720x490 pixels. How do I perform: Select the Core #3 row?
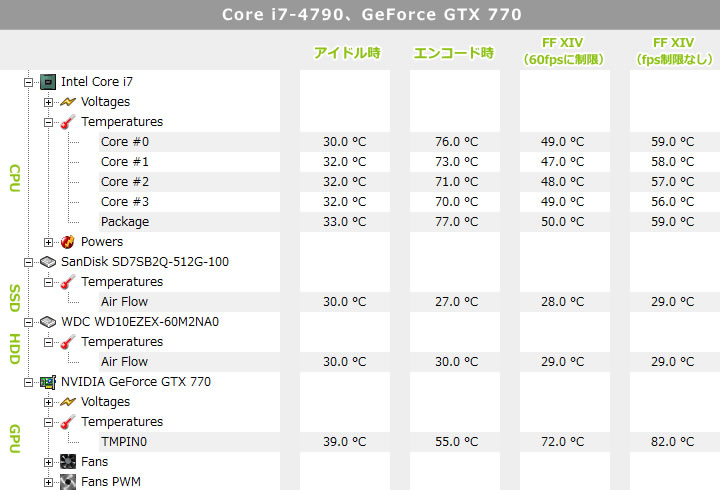click(190, 202)
